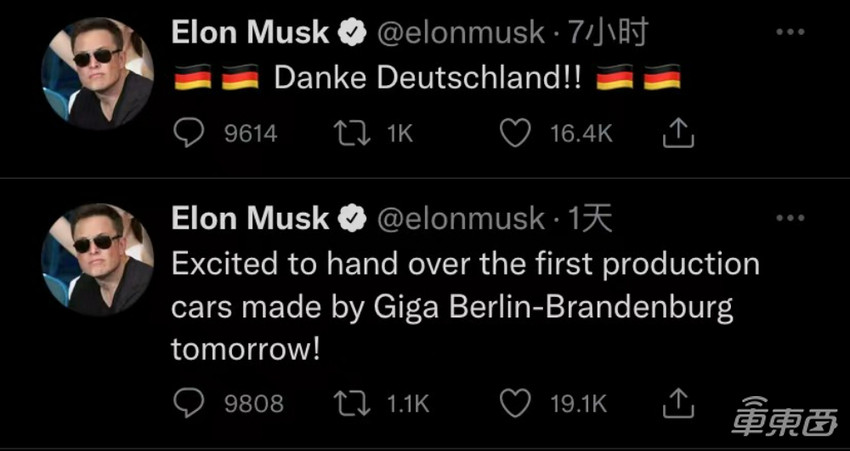Click Elon Musk name on first tweet
This screenshot has height=451, width=850.
pos(250,33)
